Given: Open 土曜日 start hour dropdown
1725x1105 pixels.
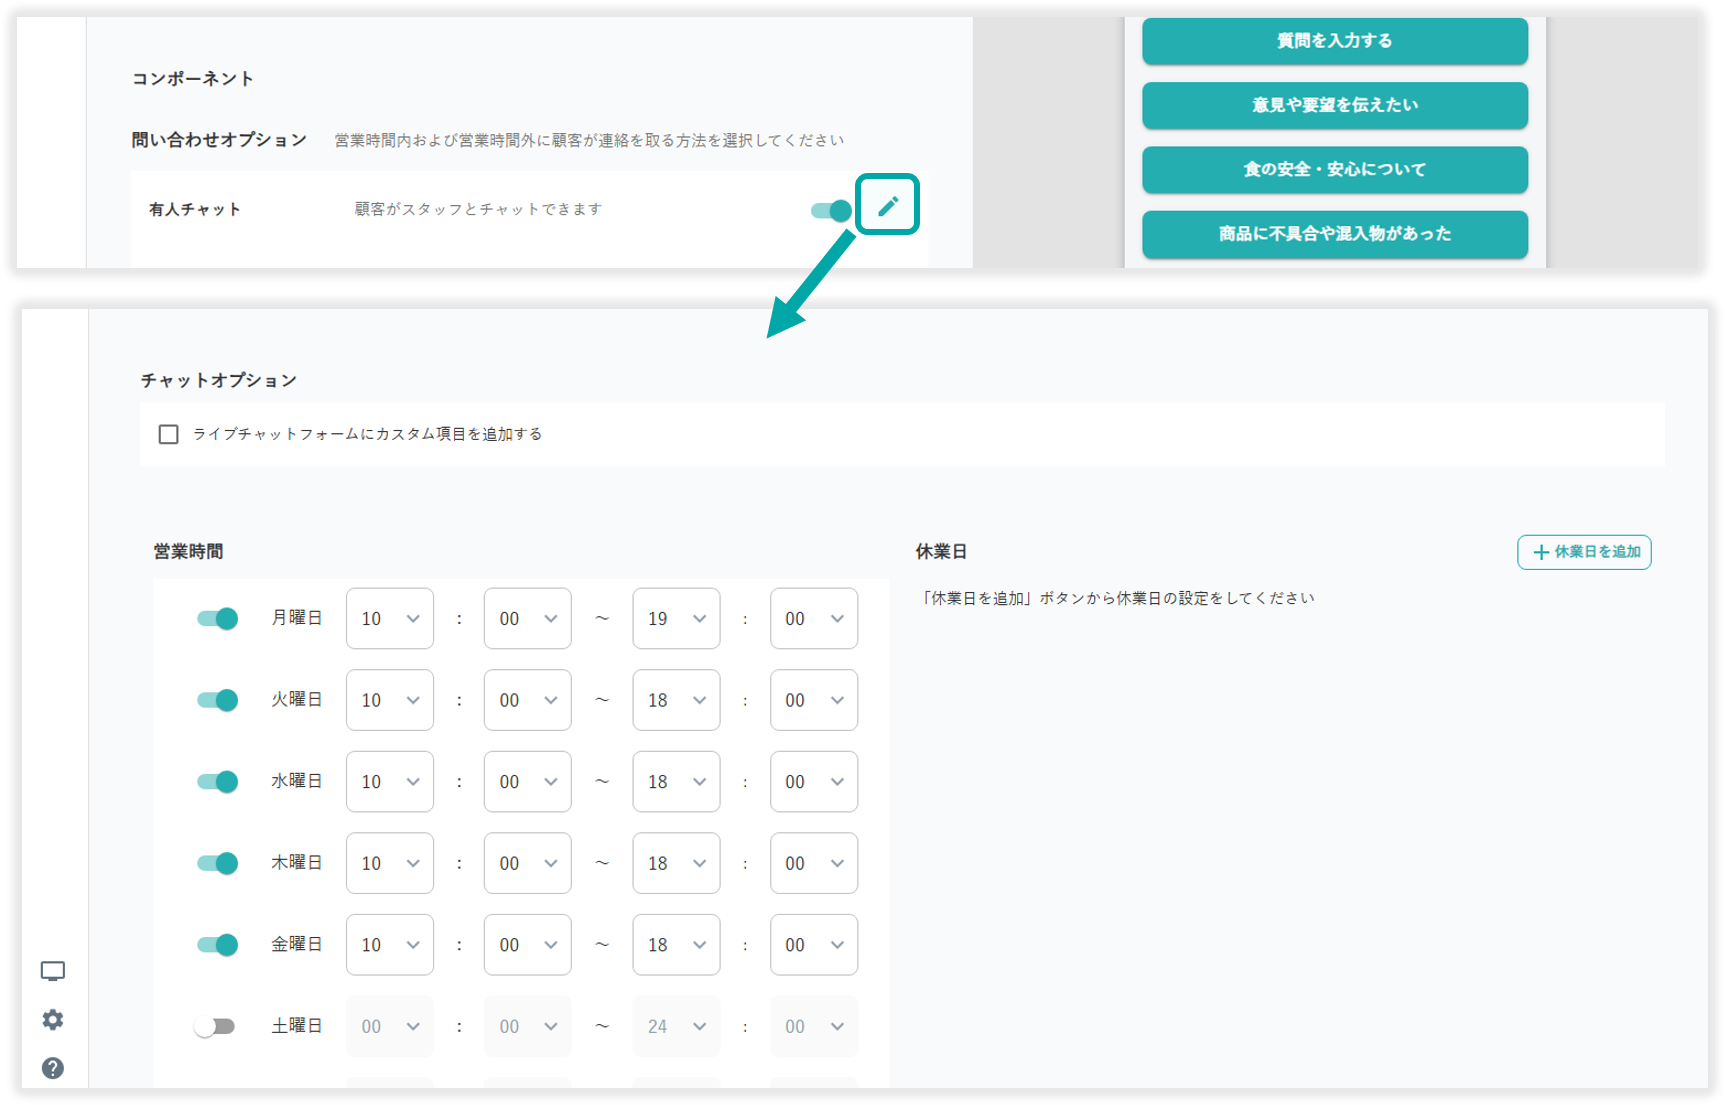Looking at the screenshot, I should pyautogui.click(x=390, y=1026).
